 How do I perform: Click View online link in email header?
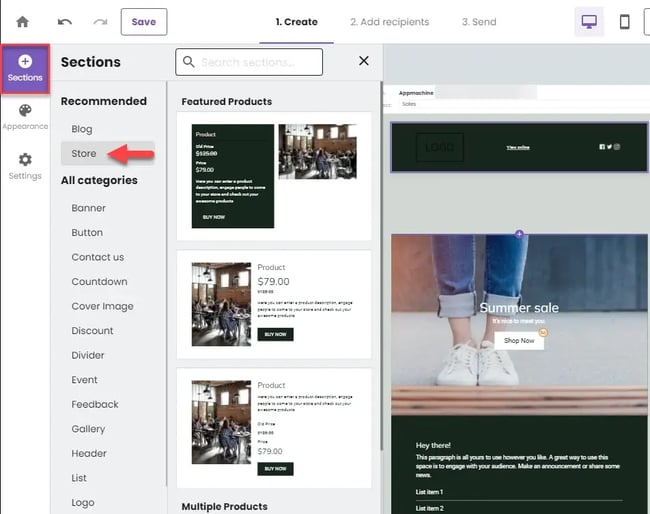tap(517, 147)
